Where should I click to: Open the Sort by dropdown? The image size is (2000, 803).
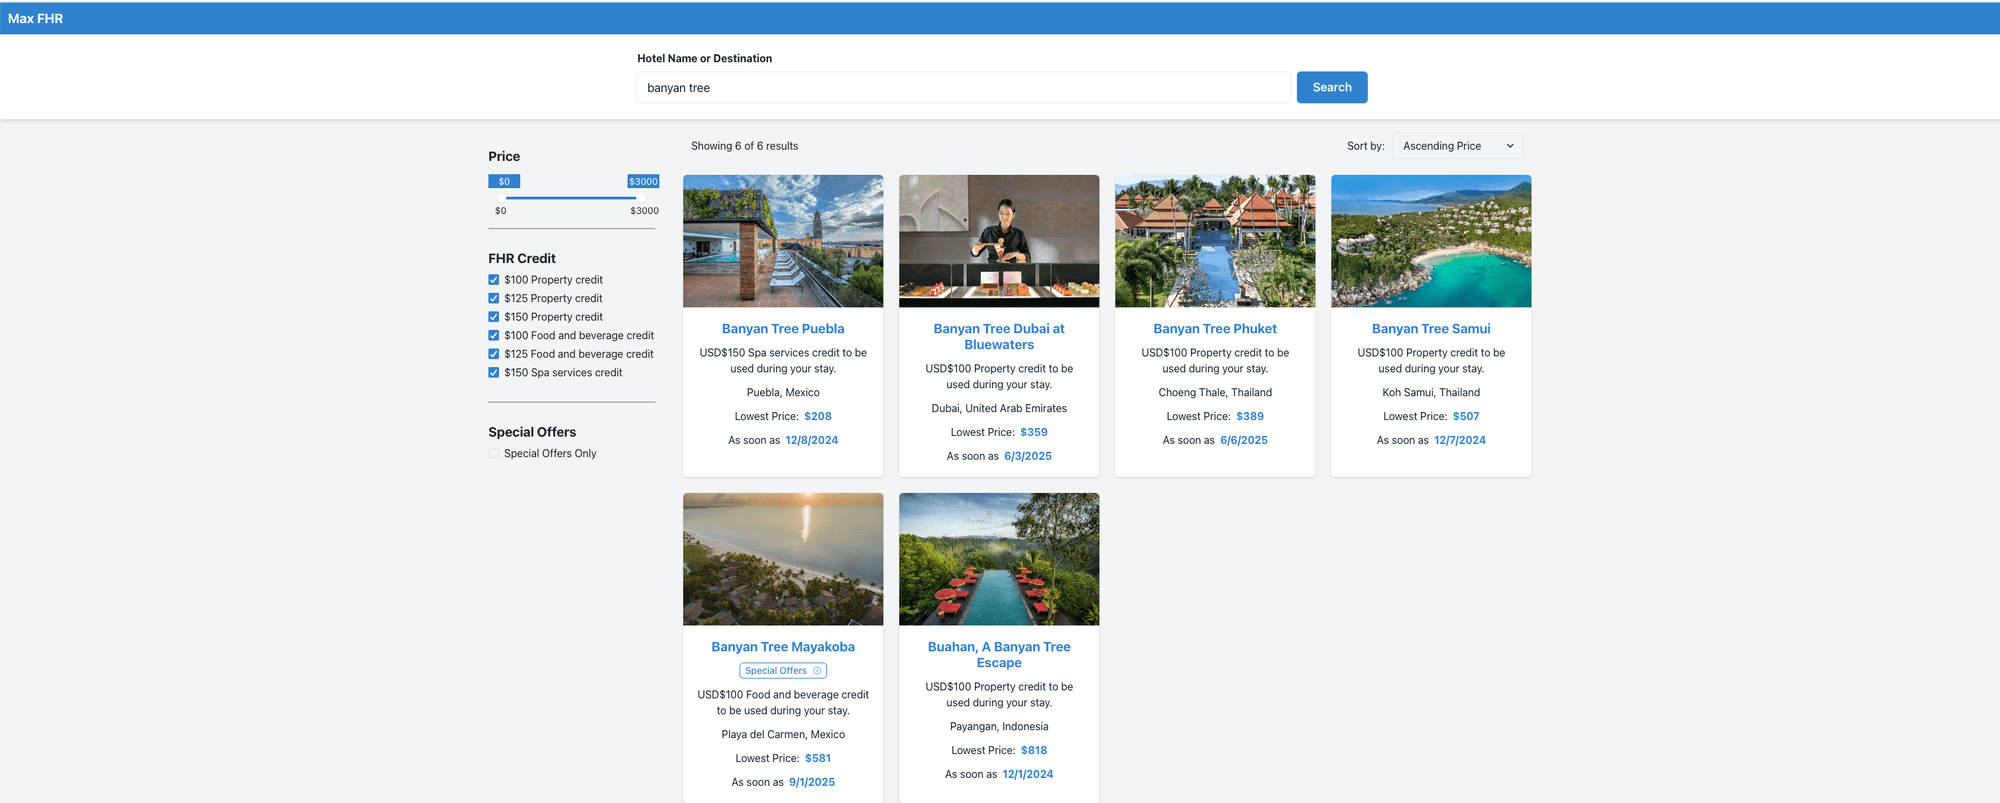click(1457, 146)
